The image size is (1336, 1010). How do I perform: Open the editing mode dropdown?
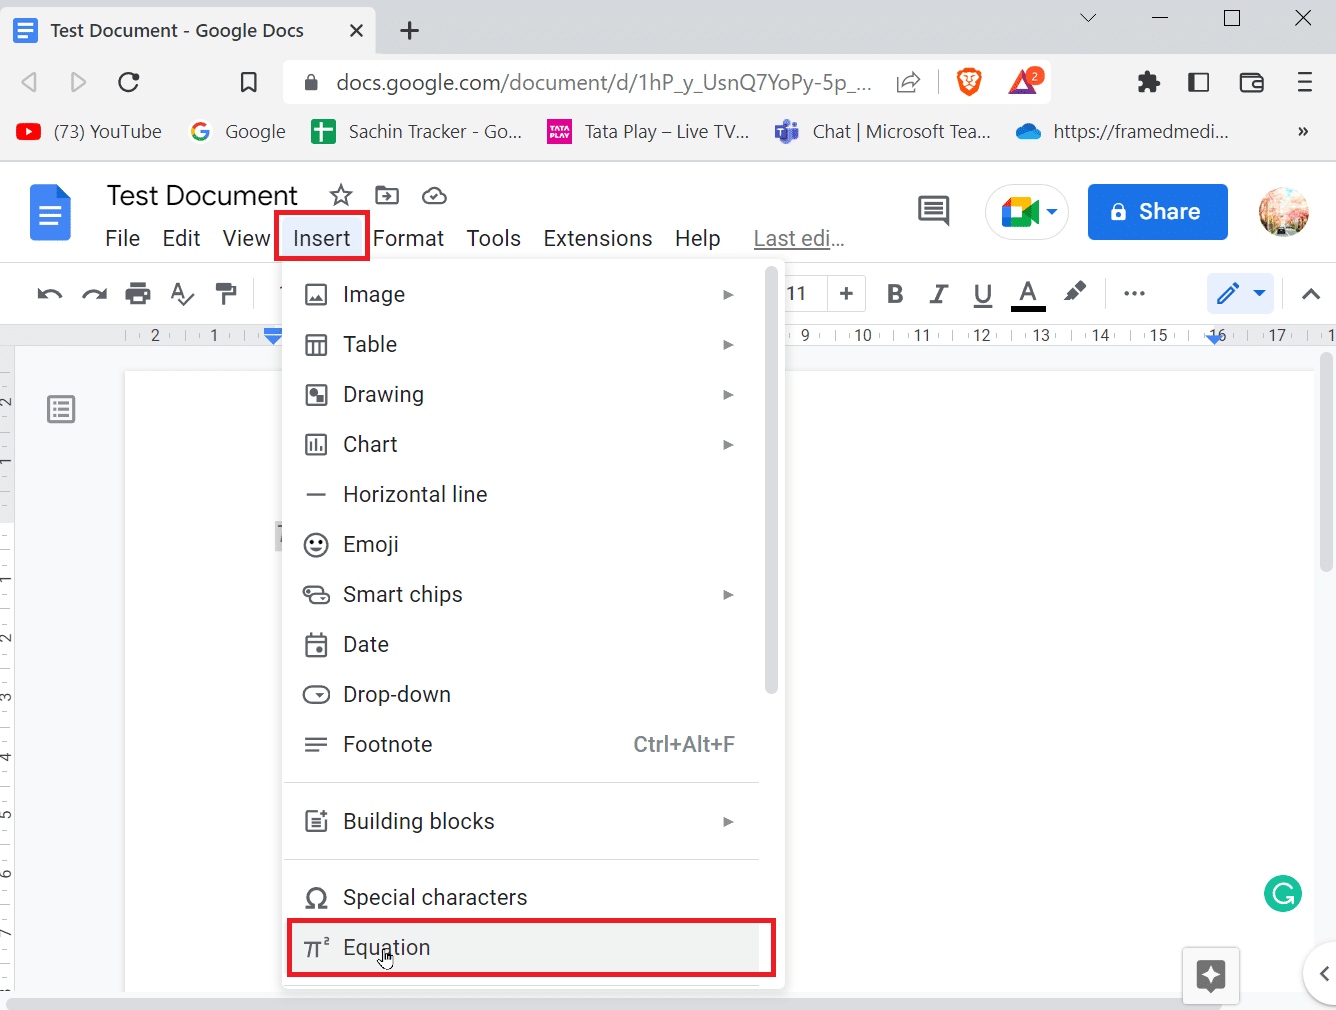[x=1240, y=293]
